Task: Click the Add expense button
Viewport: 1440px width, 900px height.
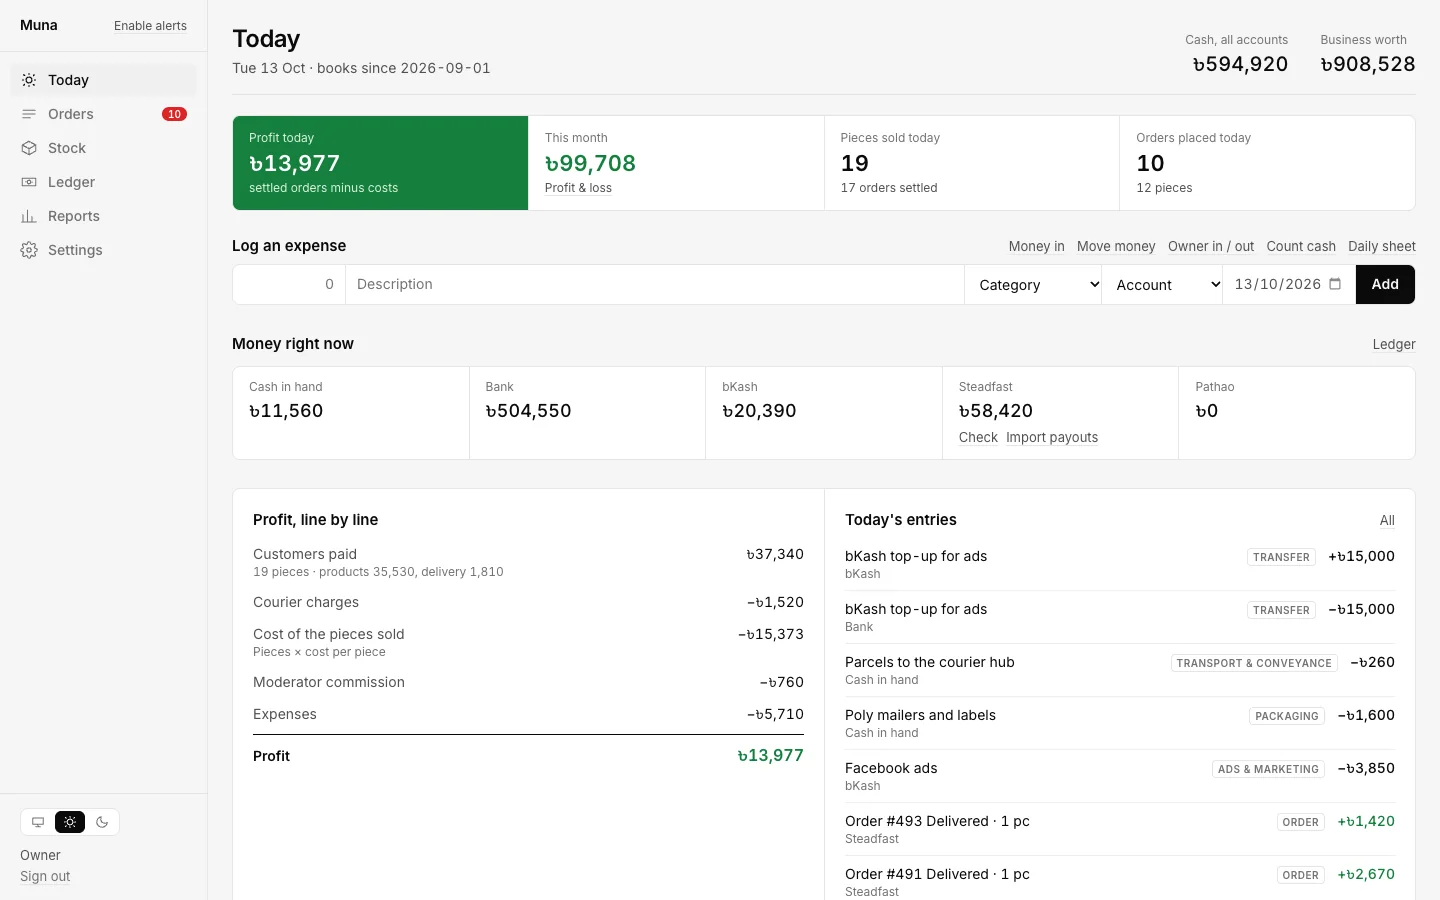Action: point(1385,284)
